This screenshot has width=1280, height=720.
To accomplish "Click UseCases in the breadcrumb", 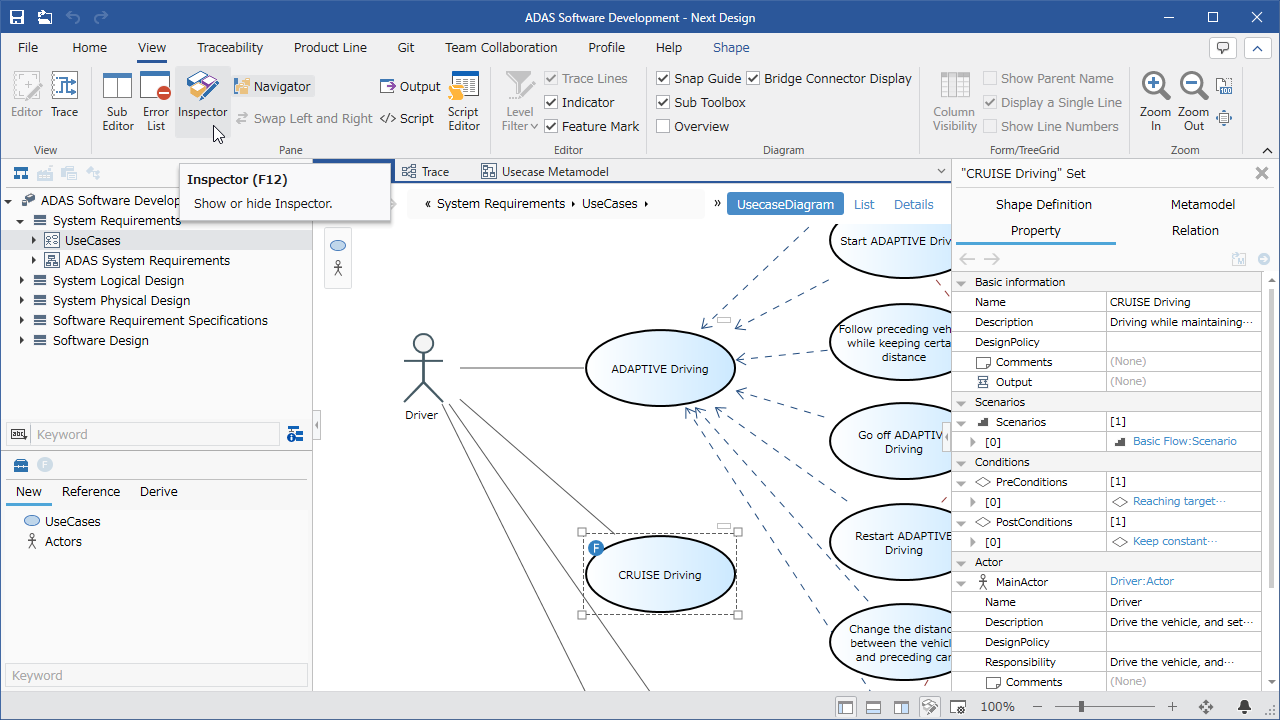I will (609, 203).
